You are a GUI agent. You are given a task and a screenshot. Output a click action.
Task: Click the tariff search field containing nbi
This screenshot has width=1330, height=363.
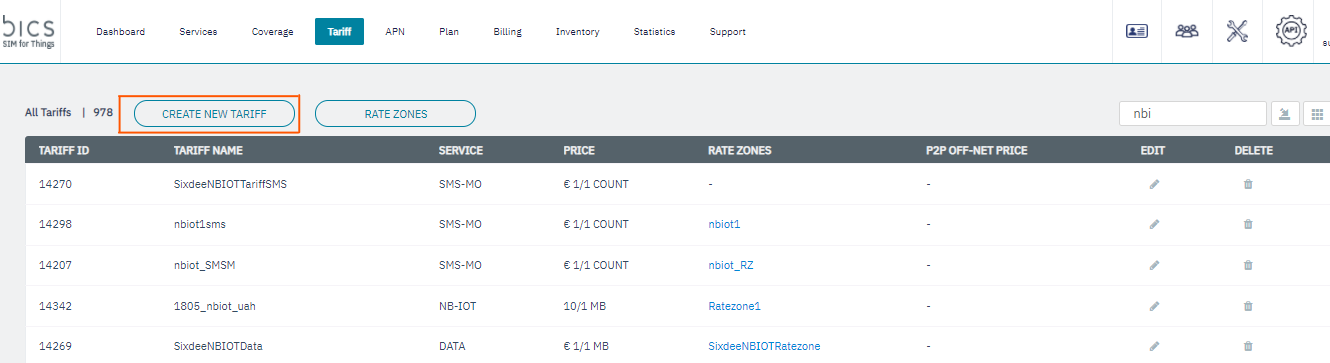click(x=1192, y=114)
